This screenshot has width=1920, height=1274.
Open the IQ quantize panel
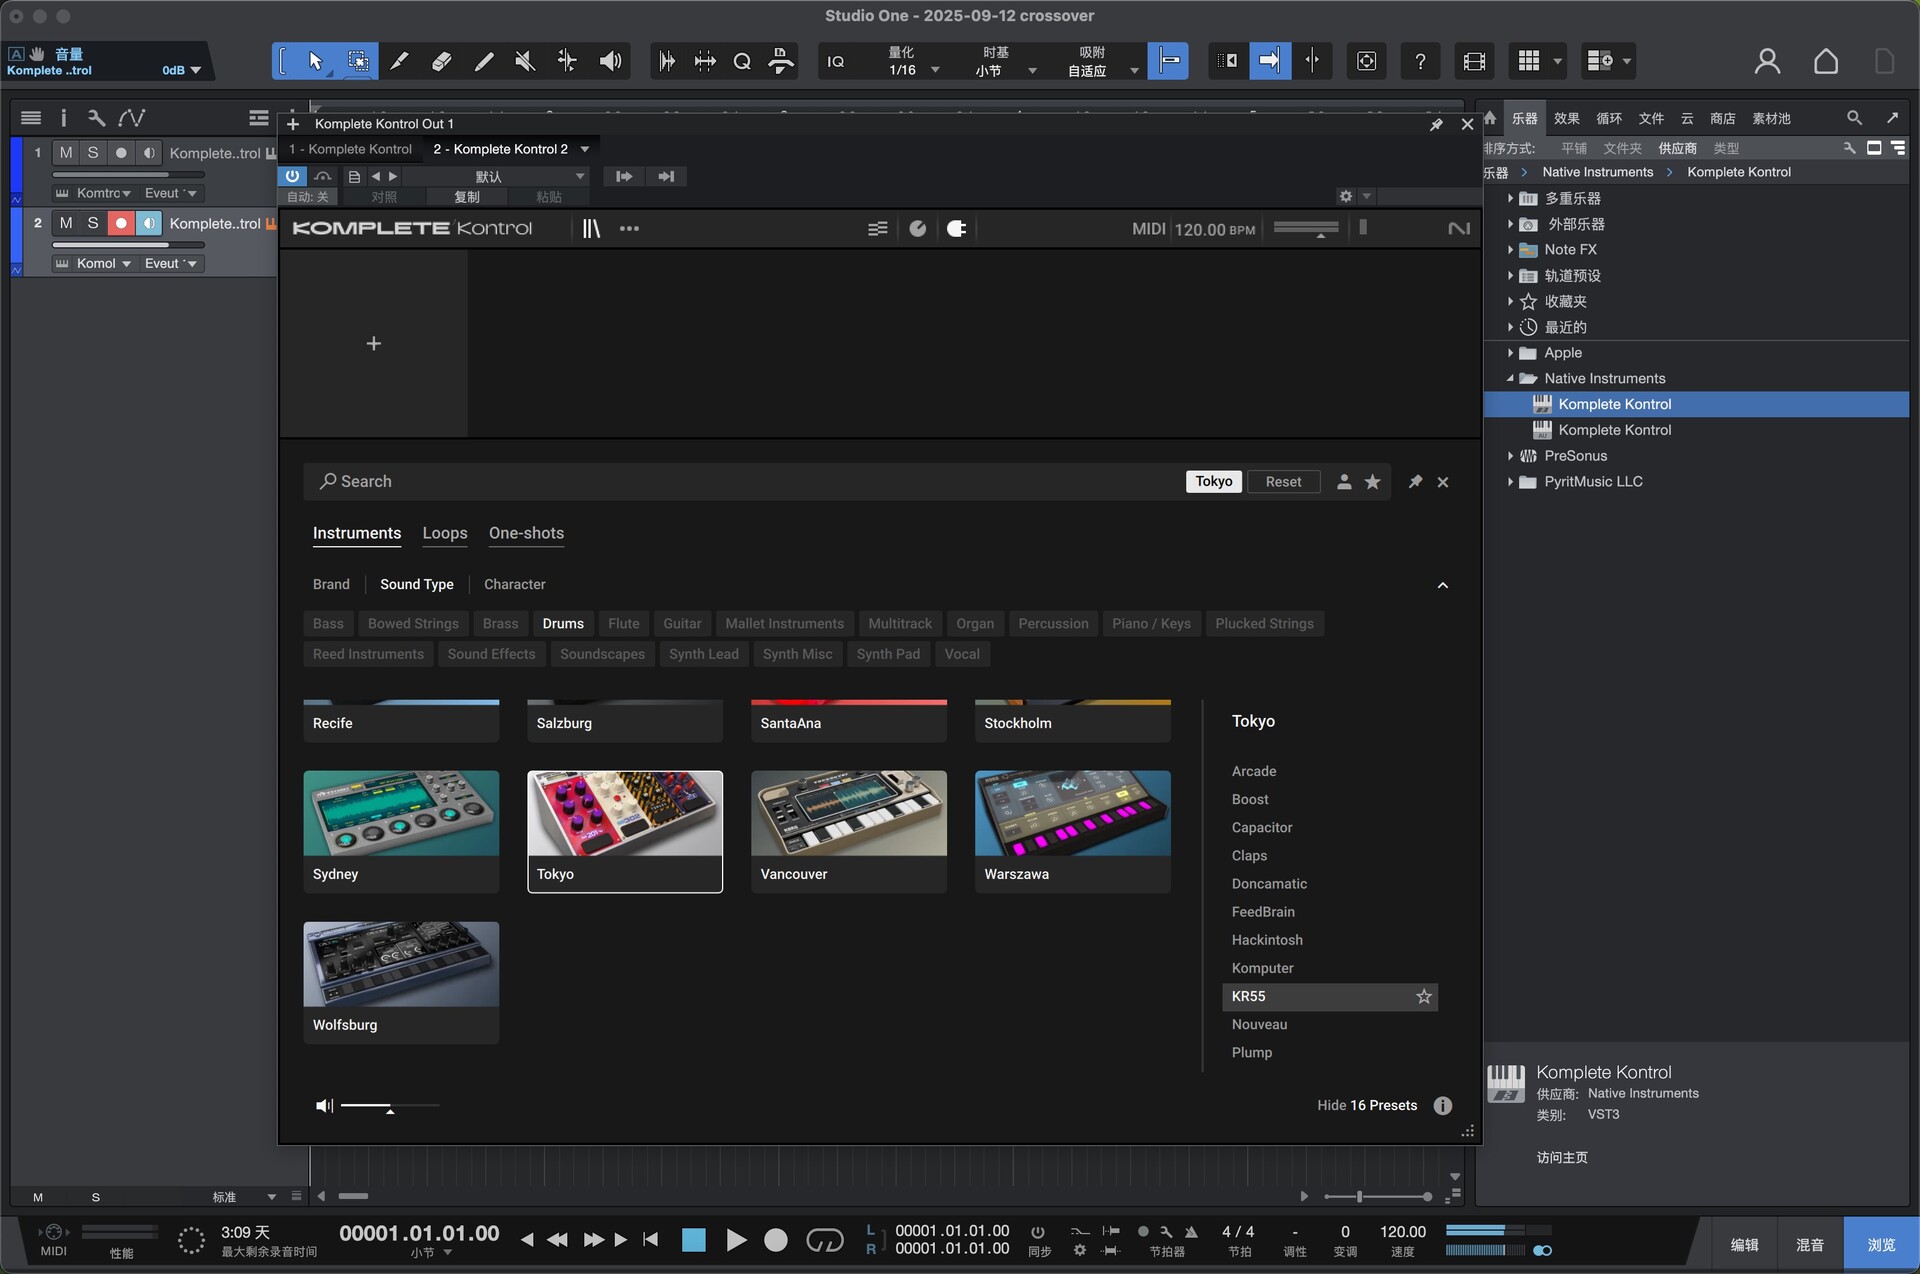click(836, 61)
